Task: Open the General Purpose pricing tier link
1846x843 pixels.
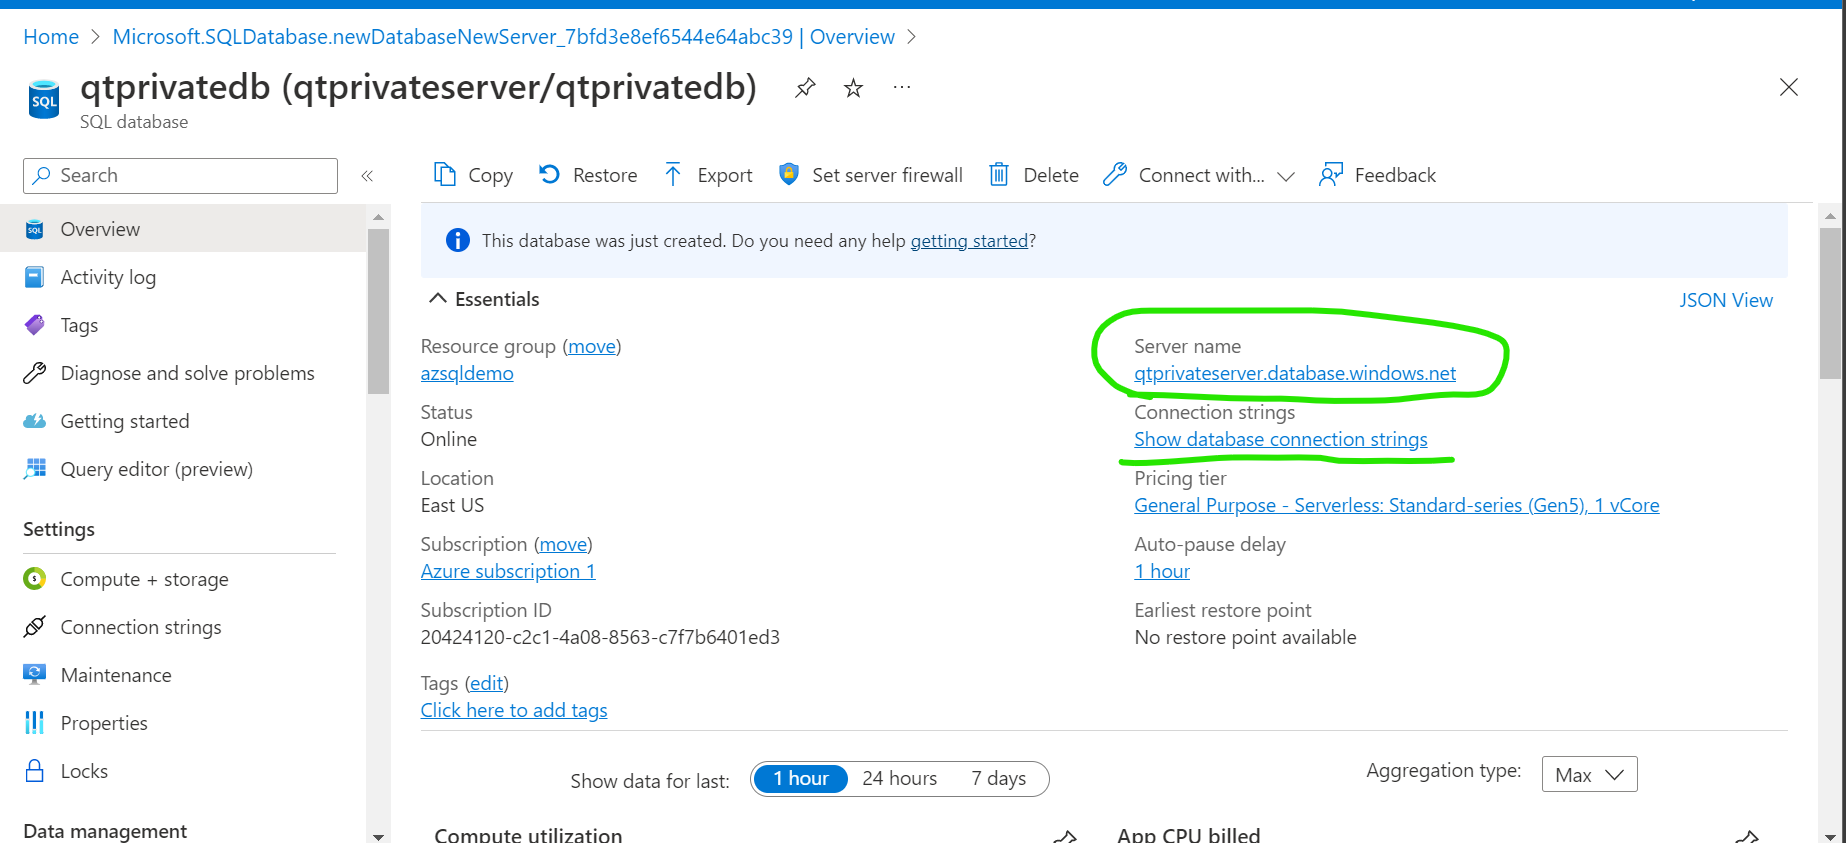Action: click(1396, 505)
